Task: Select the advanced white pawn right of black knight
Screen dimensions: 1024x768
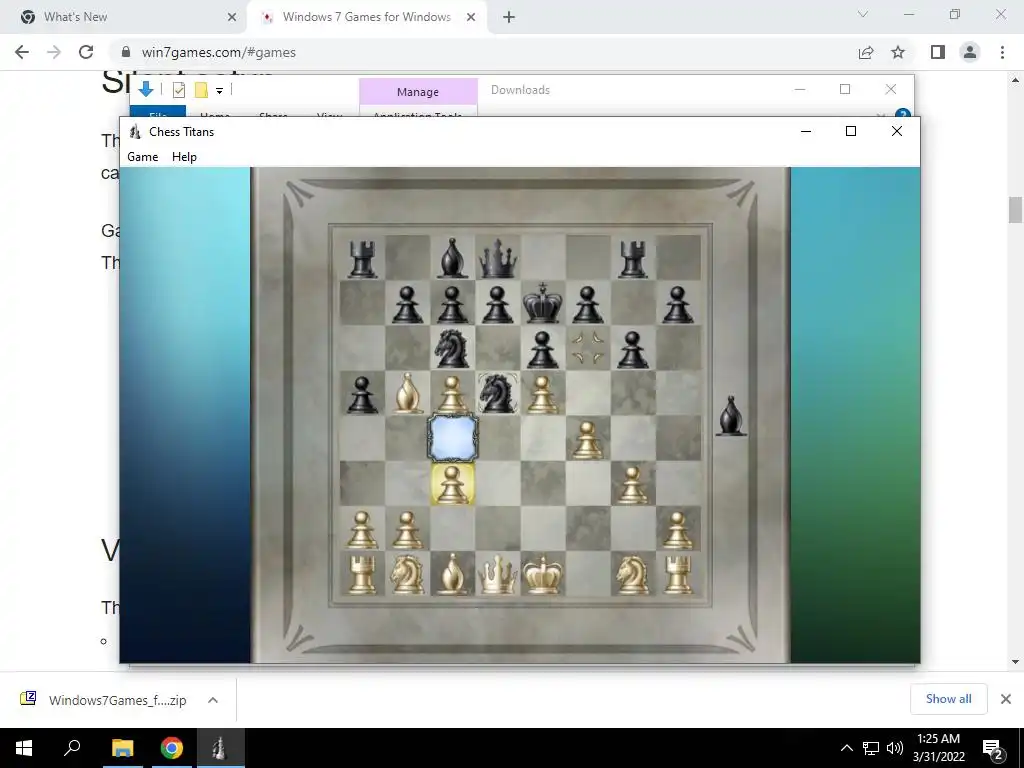Action: [x=542, y=394]
